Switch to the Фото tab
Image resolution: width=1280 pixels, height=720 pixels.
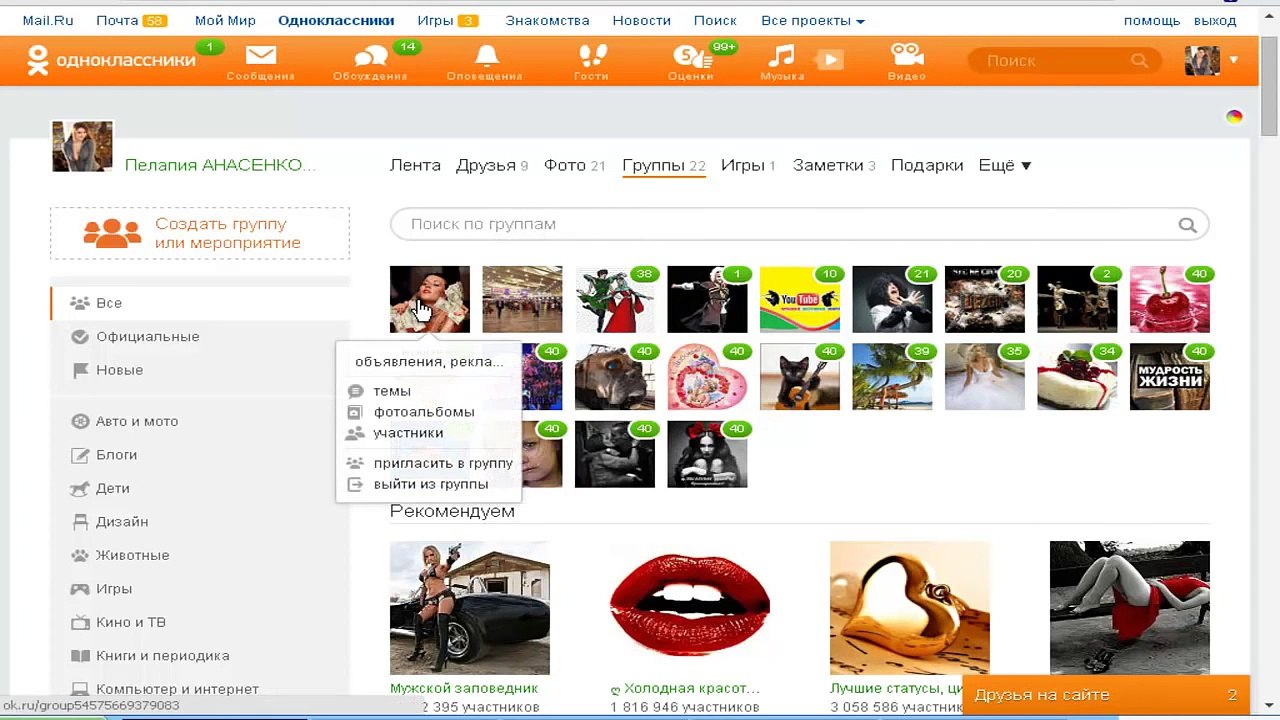(x=575, y=165)
